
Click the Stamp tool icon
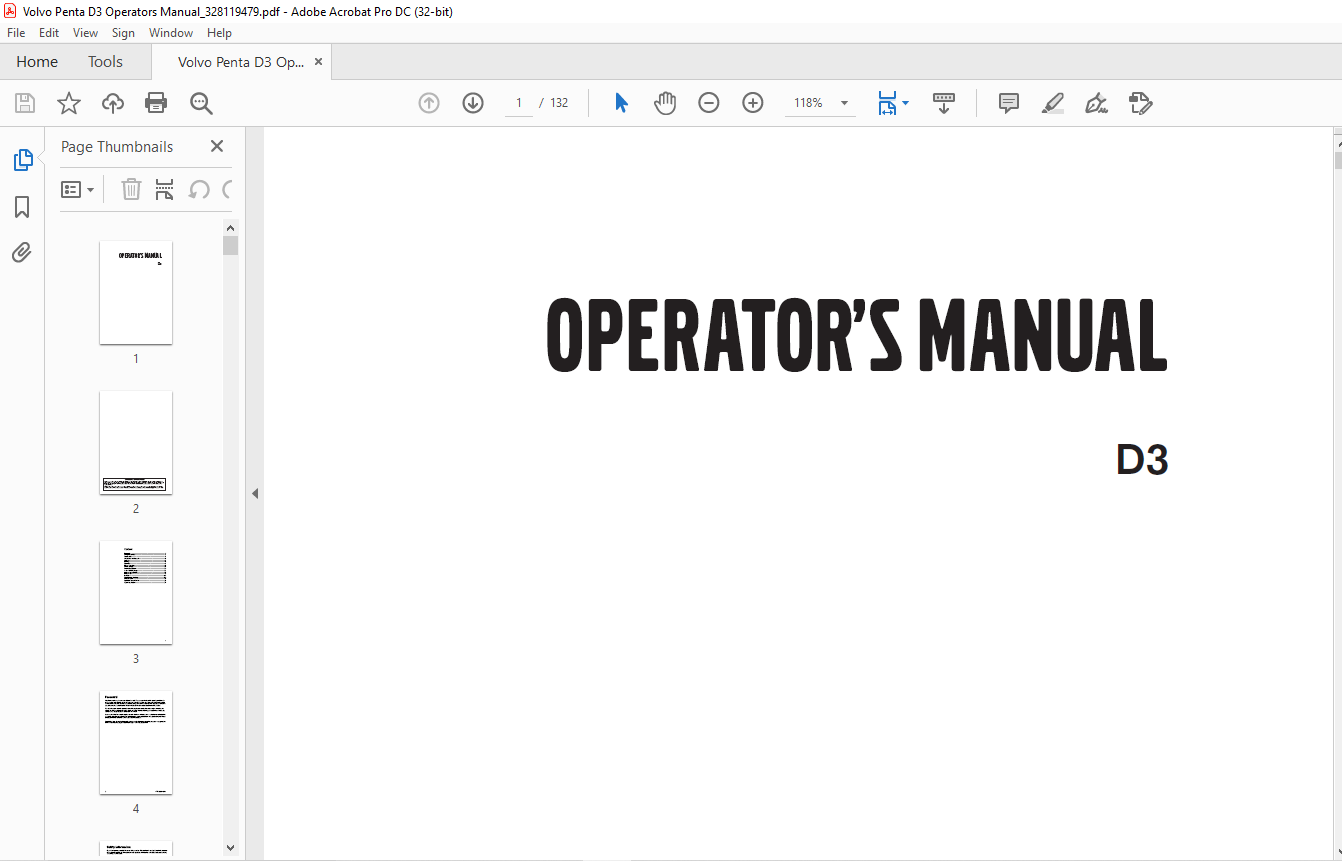[x=1141, y=103]
